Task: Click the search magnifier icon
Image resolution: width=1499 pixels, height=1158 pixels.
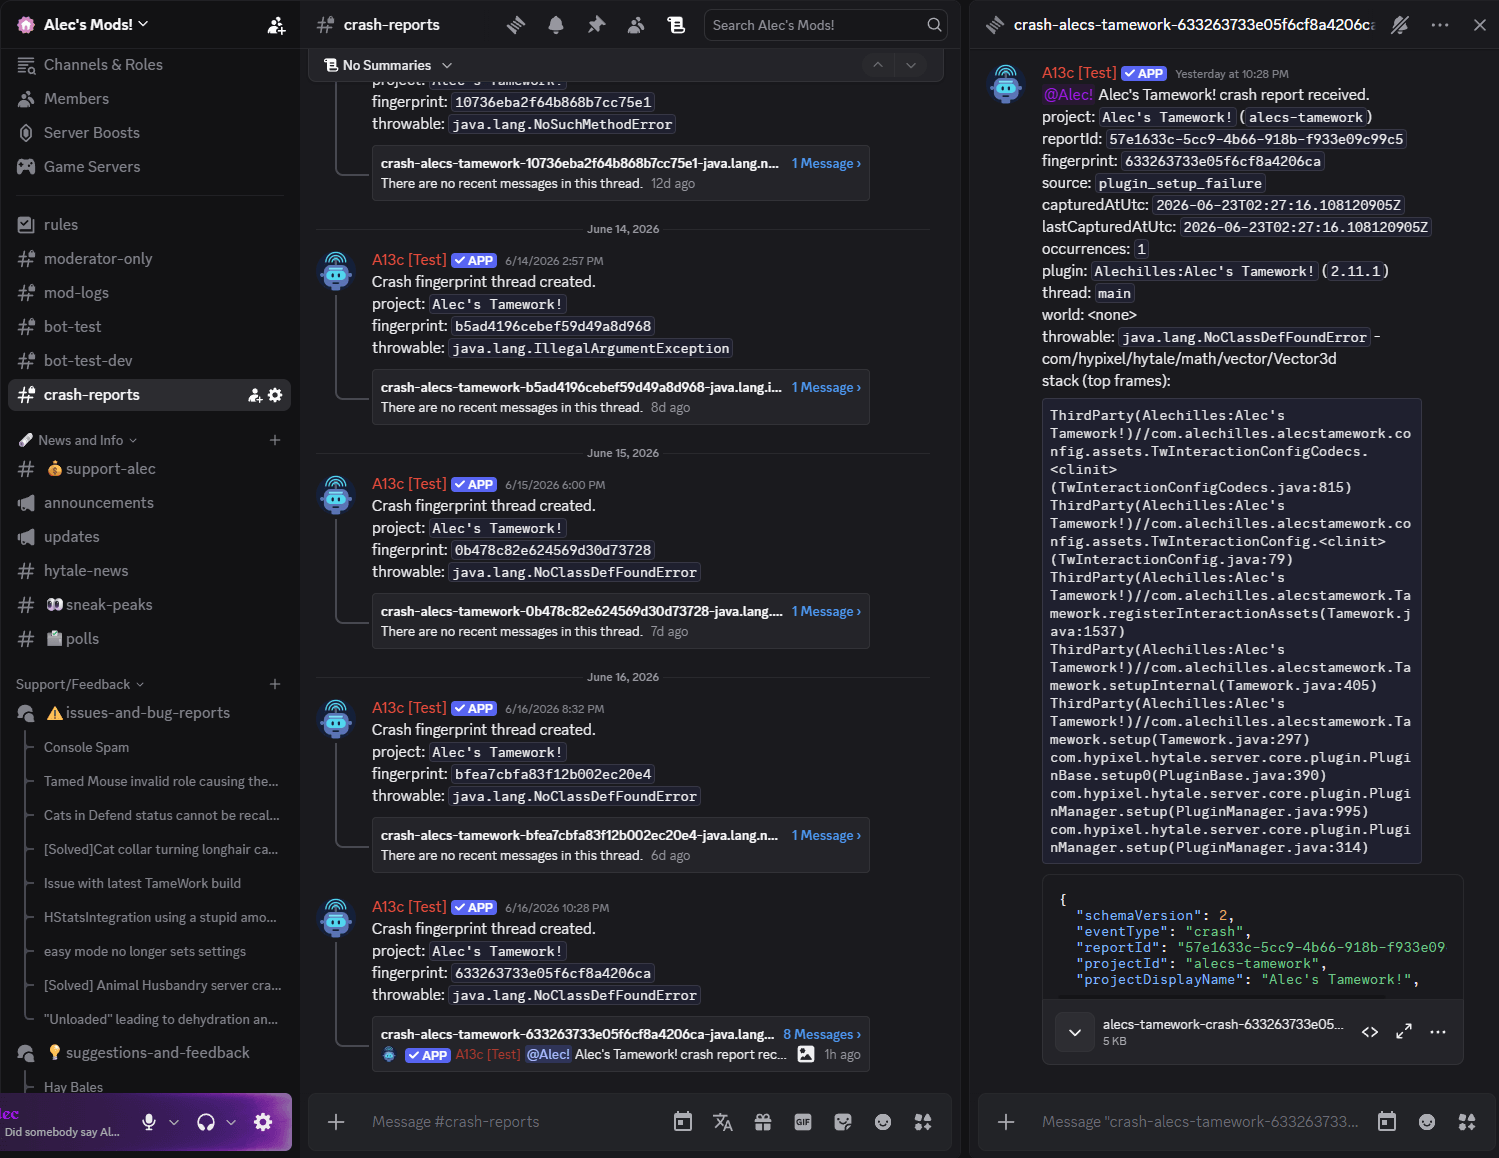Action: point(934,25)
